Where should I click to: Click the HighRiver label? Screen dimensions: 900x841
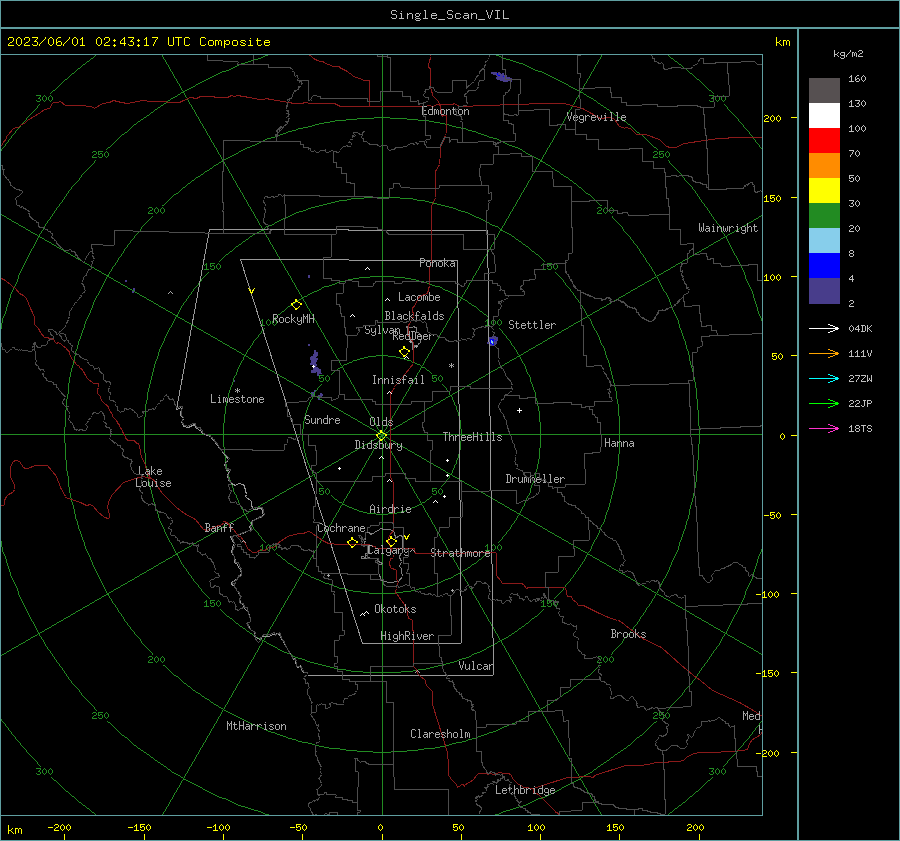tap(407, 636)
